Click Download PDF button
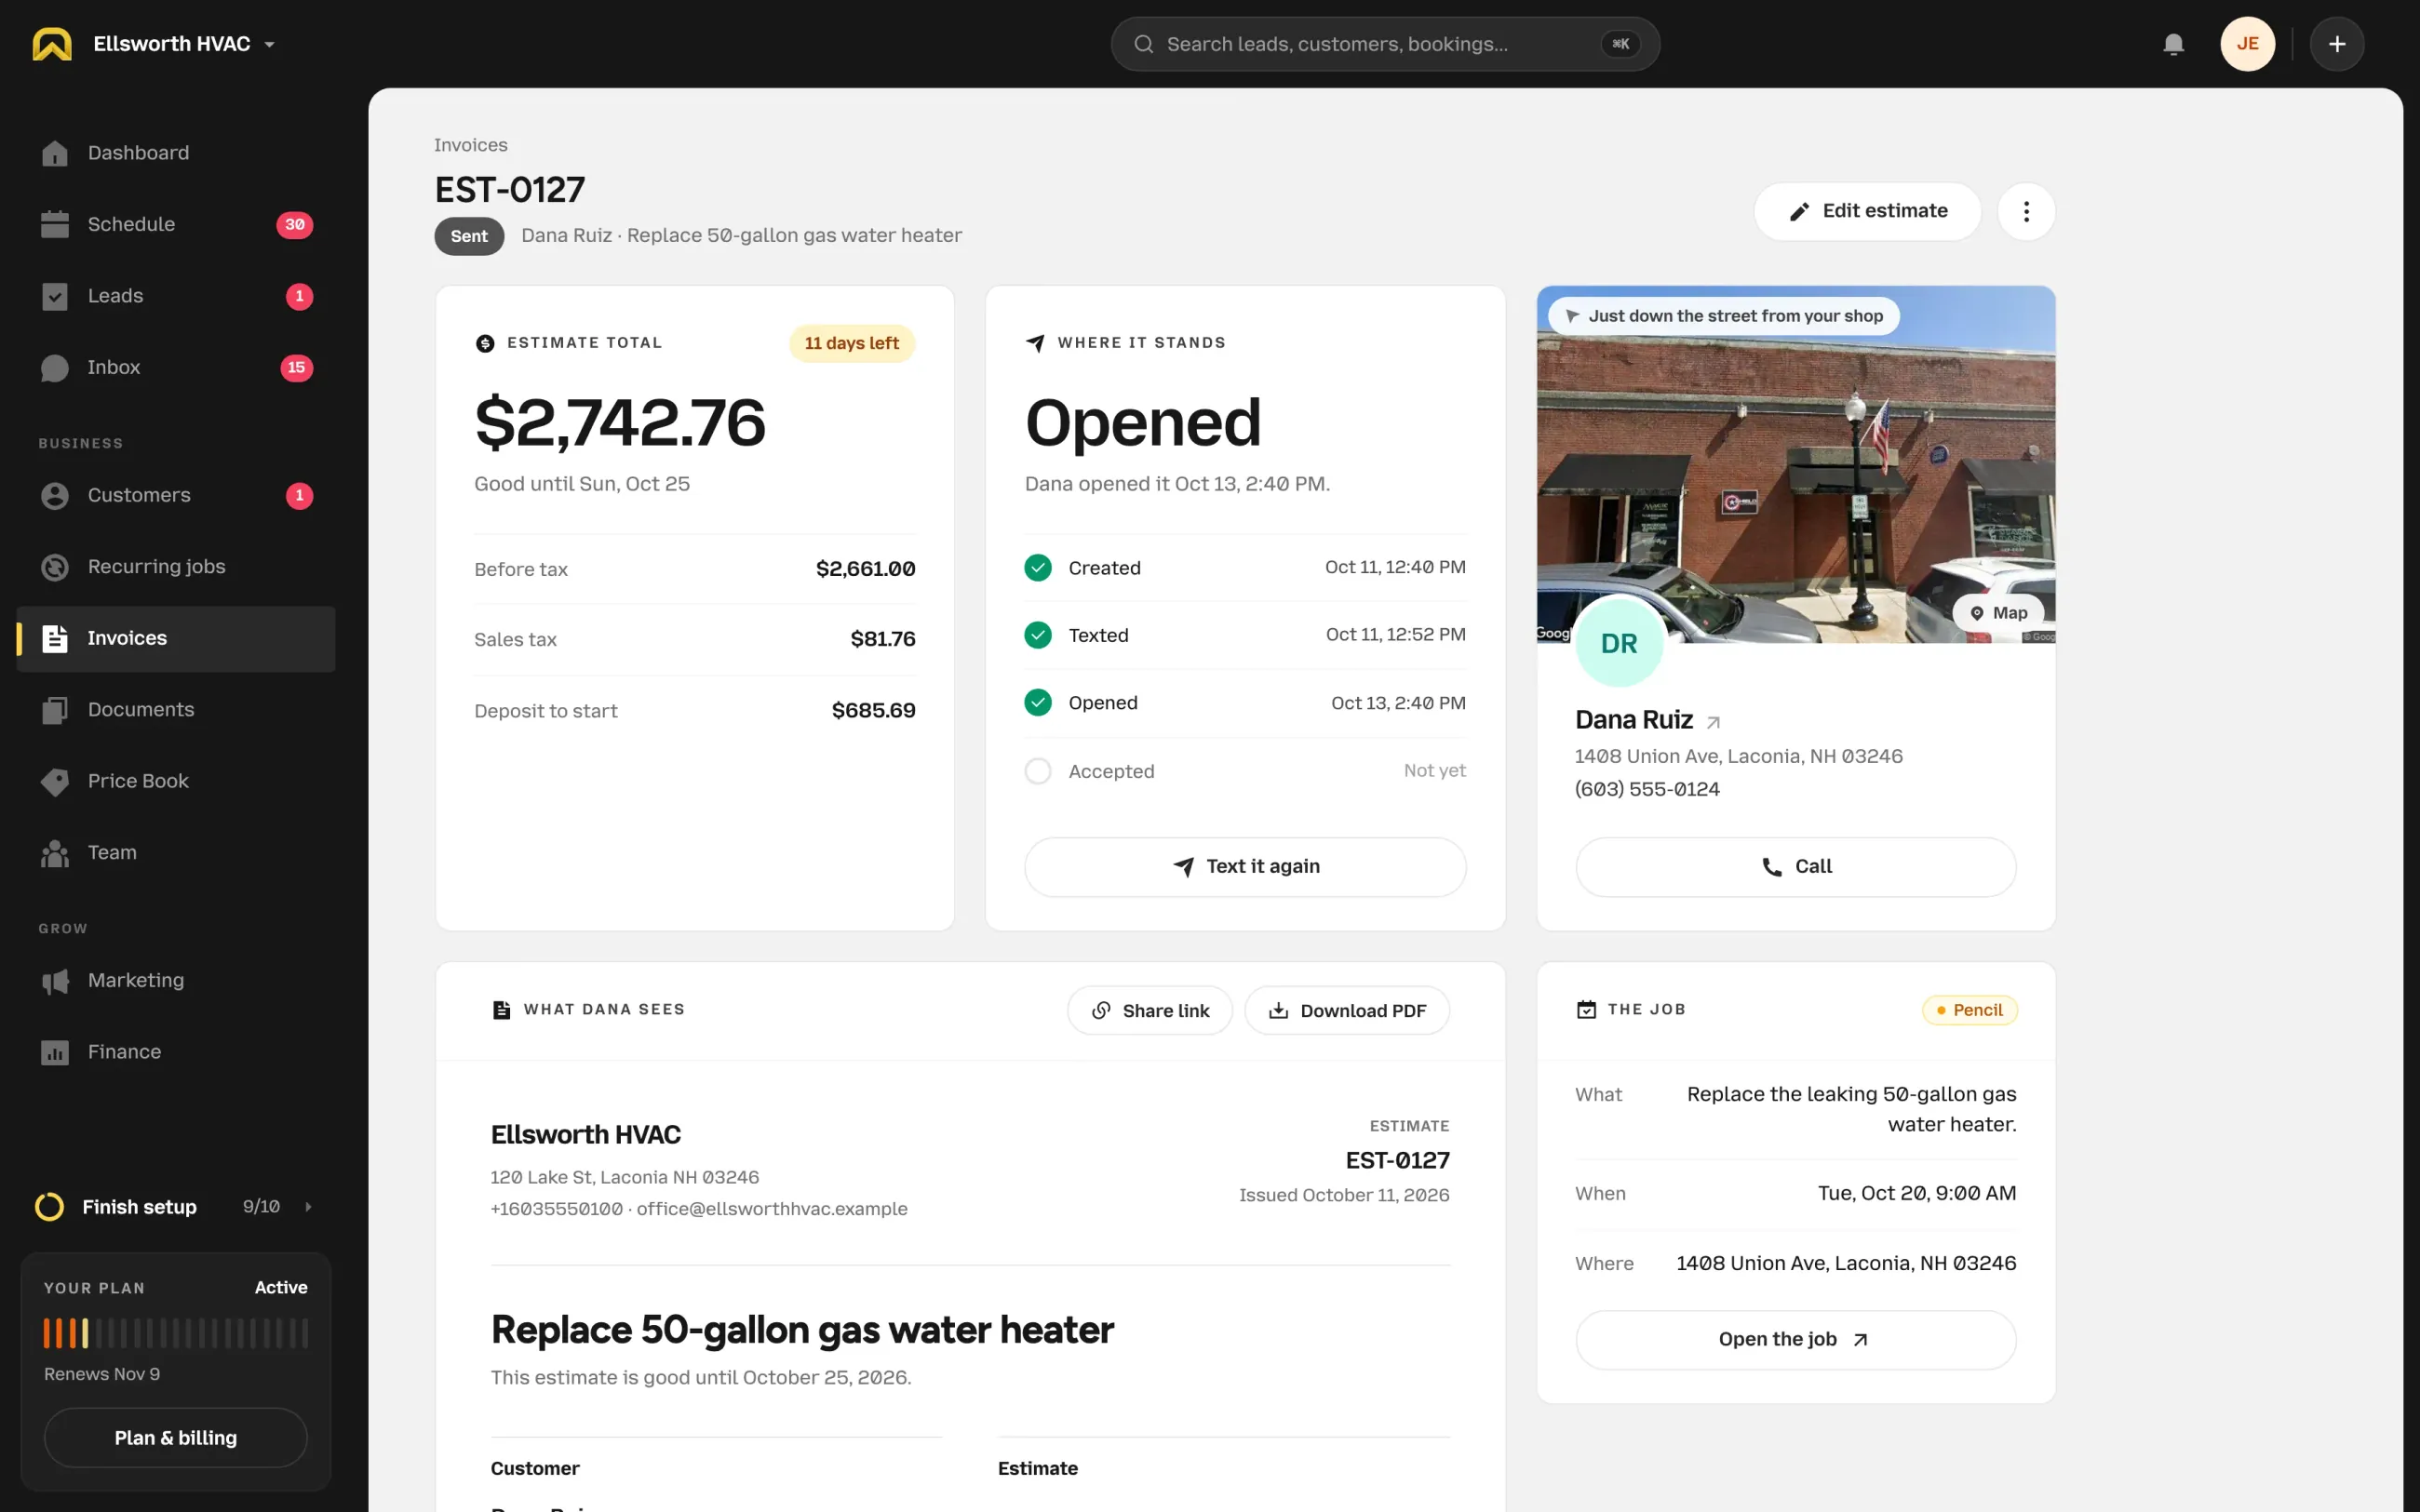The image size is (2420, 1512). pyautogui.click(x=1347, y=1011)
